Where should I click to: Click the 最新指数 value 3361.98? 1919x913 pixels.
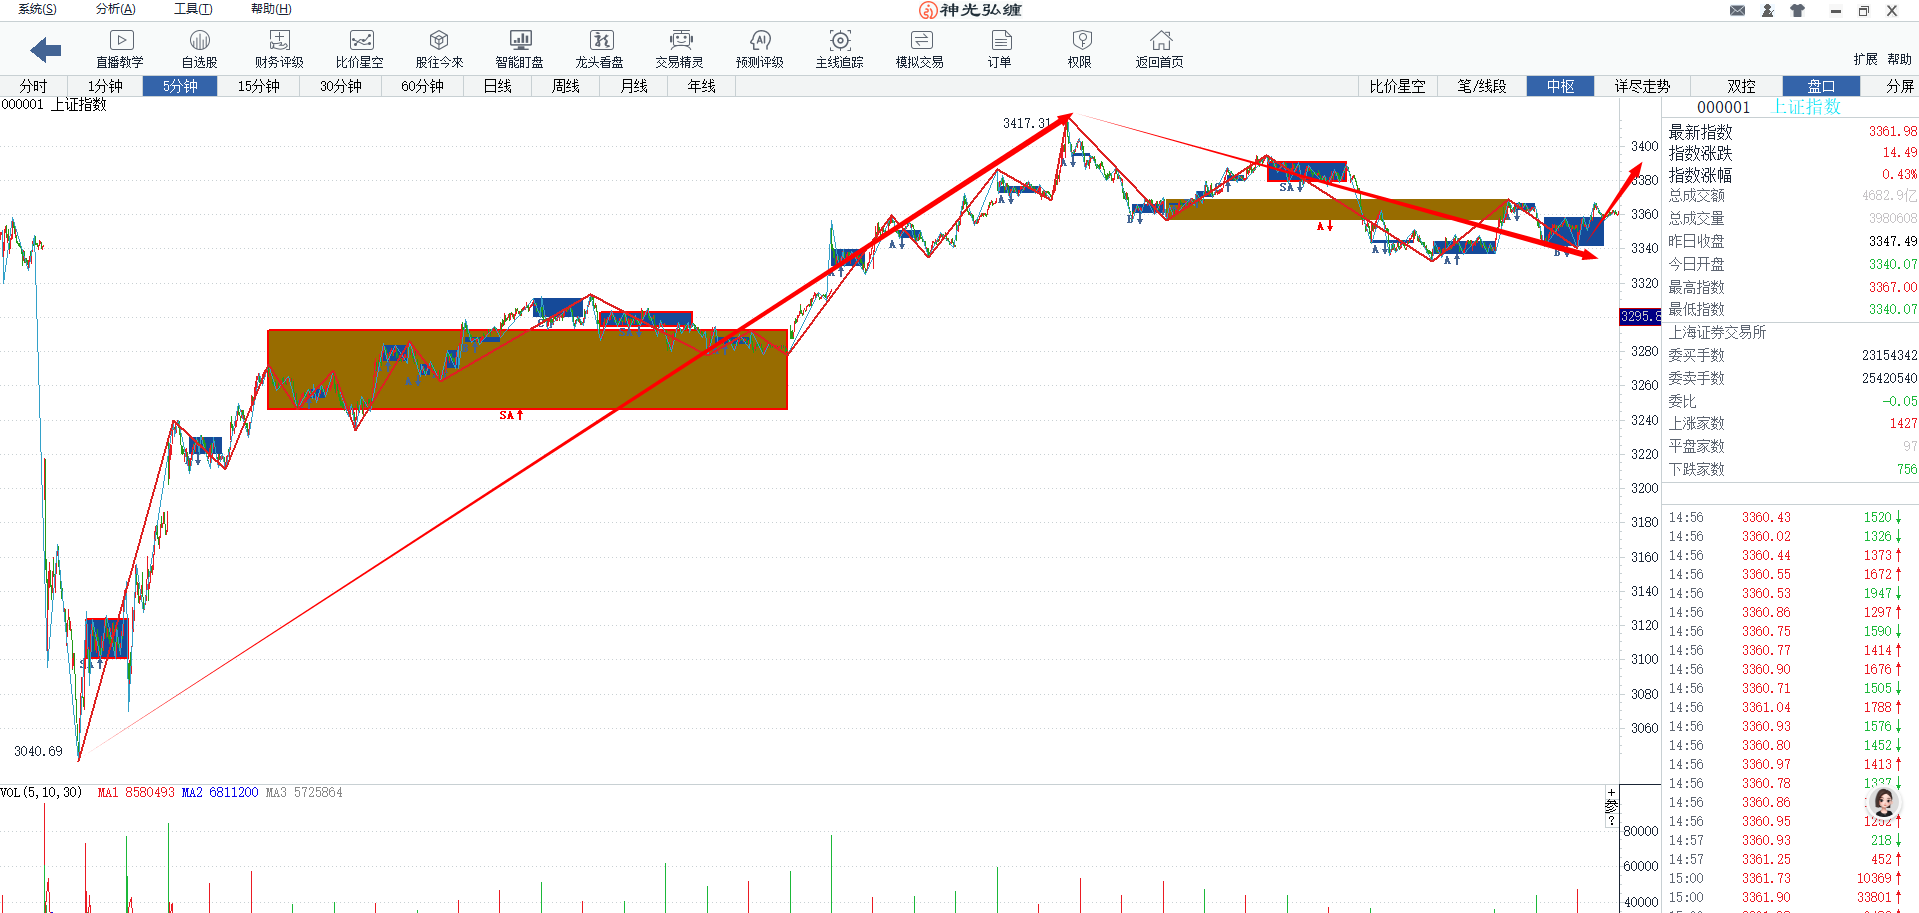pyautogui.click(x=1893, y=131)
